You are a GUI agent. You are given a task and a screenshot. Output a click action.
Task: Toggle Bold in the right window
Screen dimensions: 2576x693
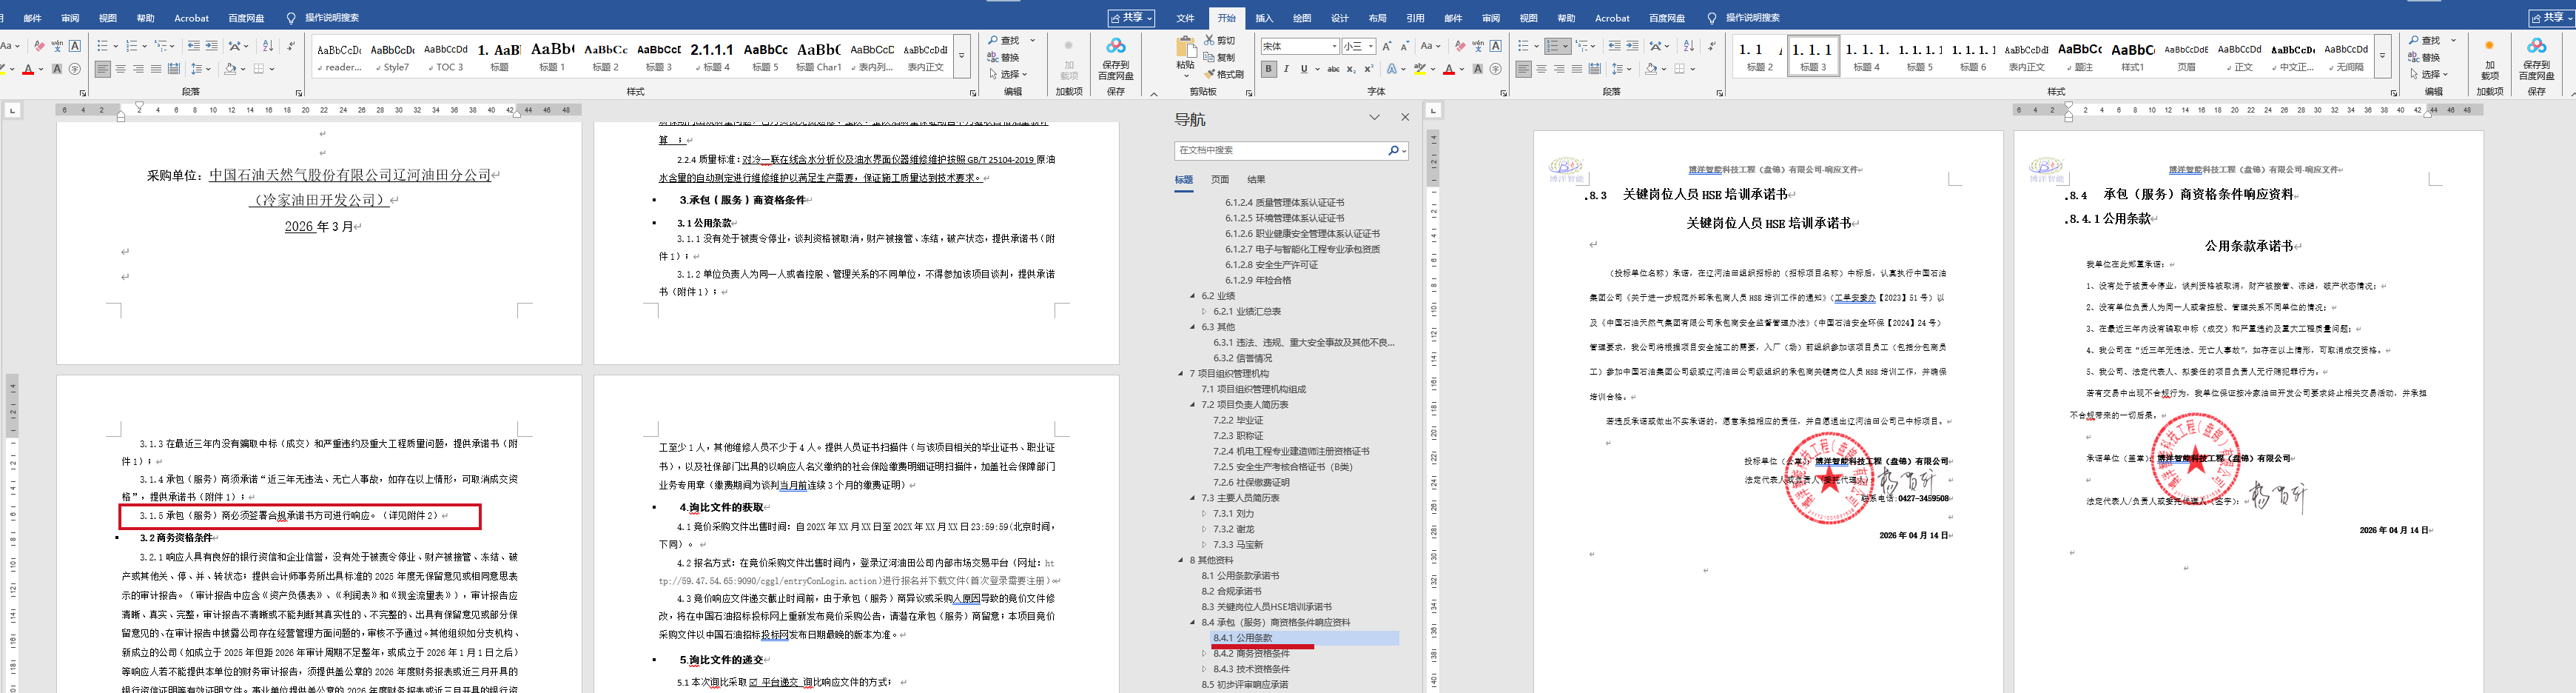point(1269,69)
